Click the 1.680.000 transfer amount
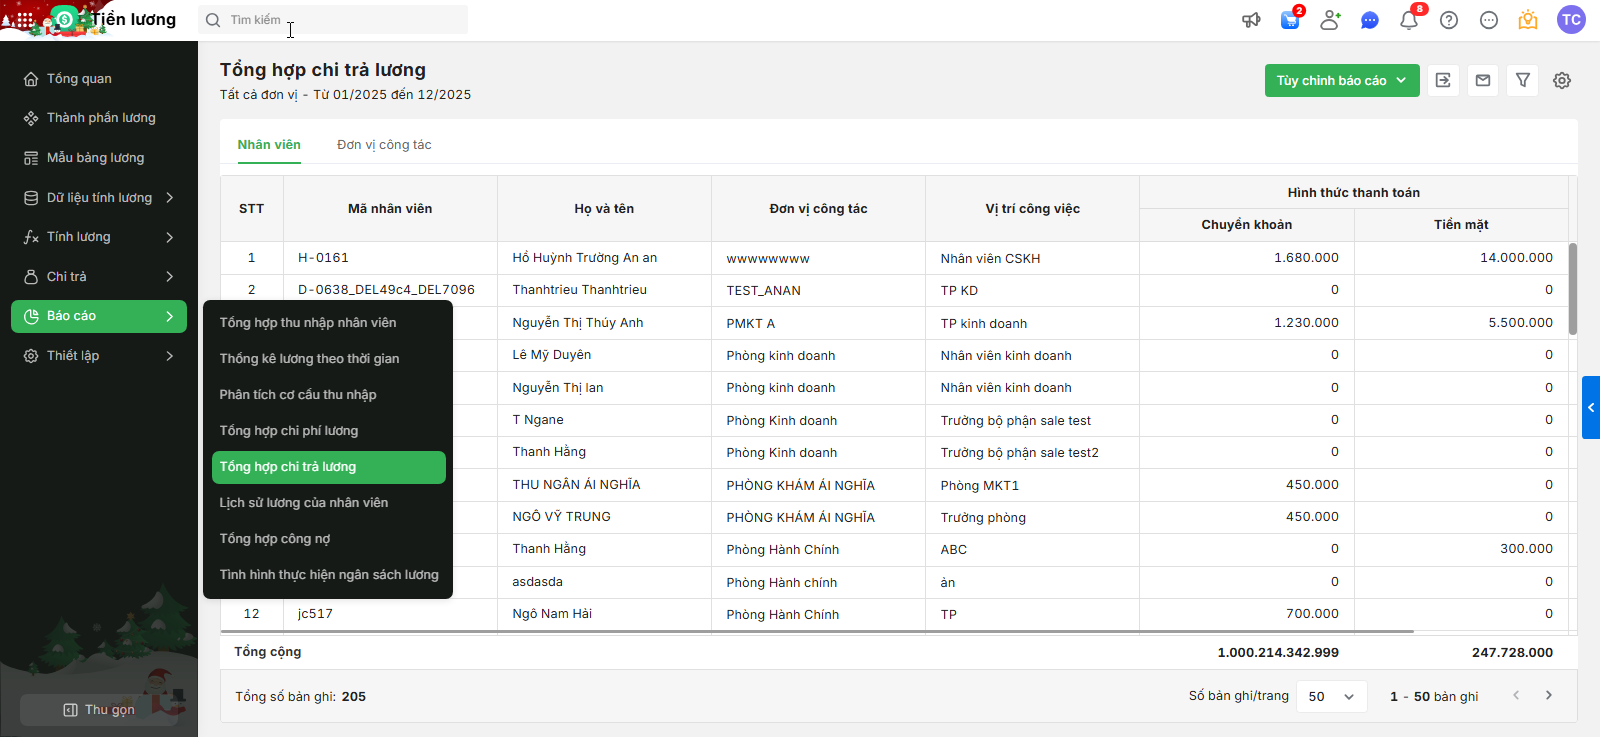Viewport: 1600px width, 737px height. click(1306, 258)
